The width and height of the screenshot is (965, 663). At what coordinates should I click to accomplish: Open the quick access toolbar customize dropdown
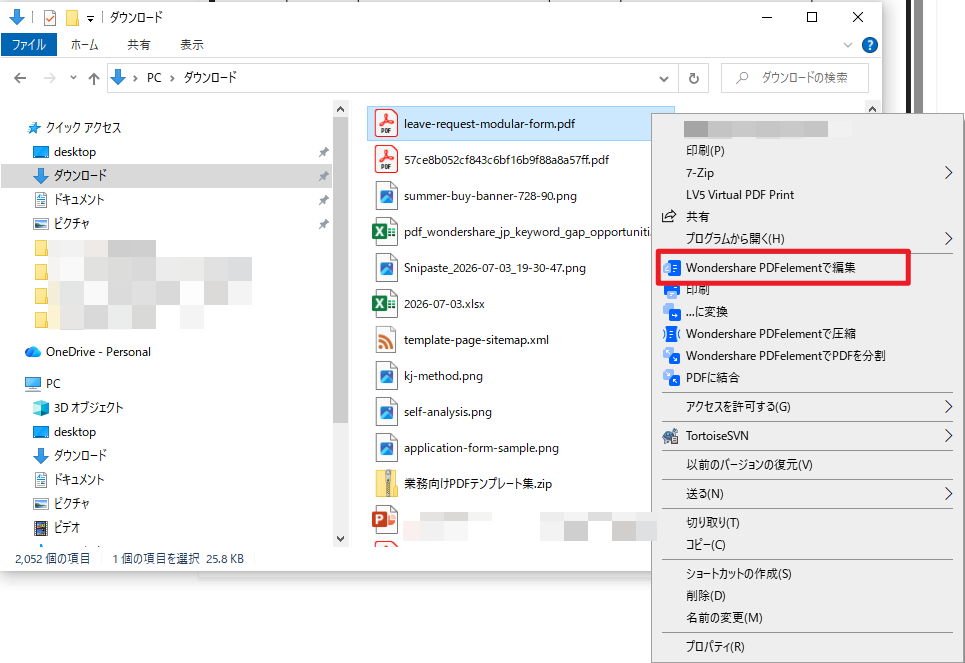point(90,19)
